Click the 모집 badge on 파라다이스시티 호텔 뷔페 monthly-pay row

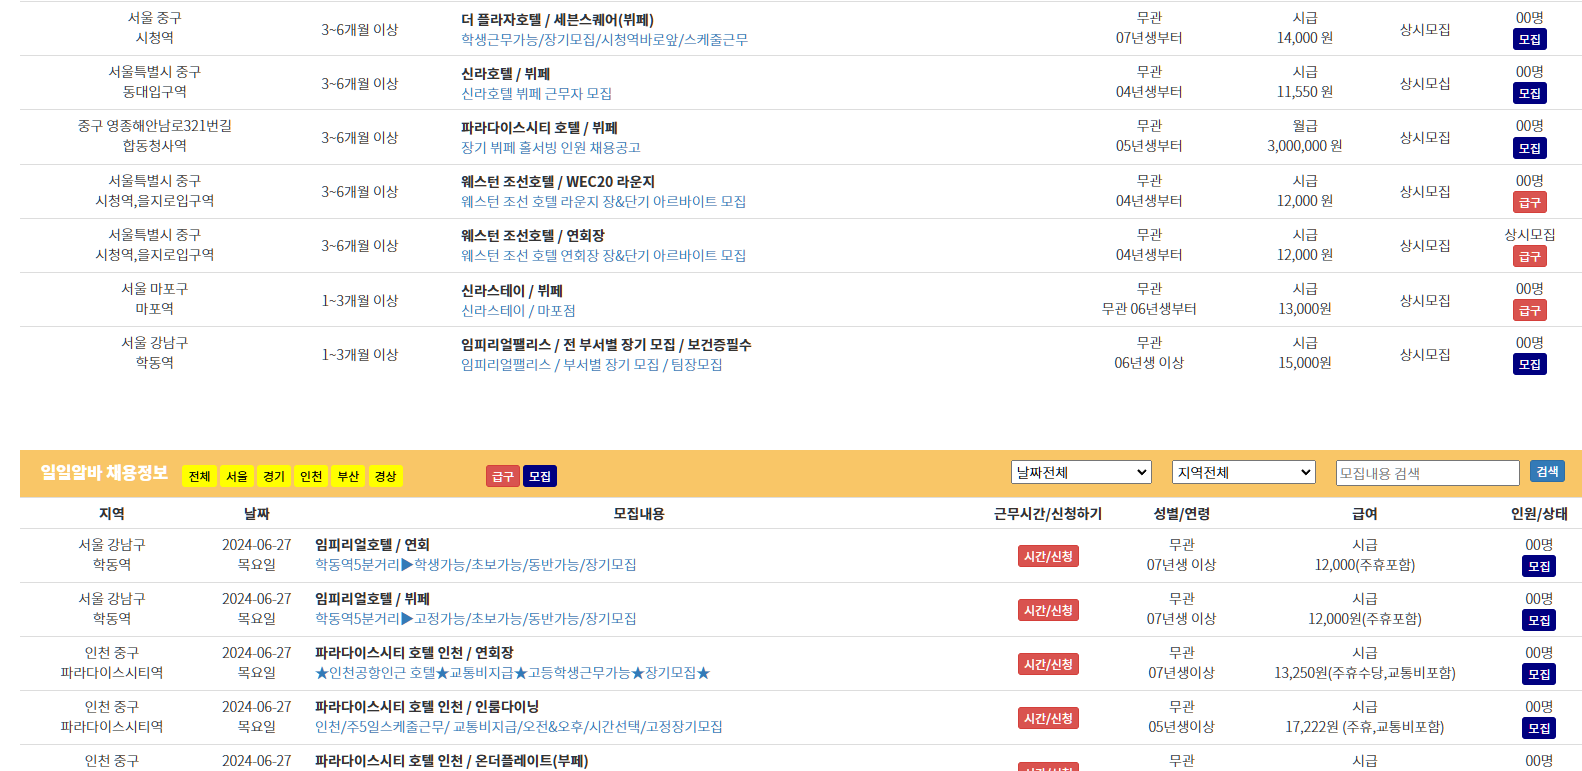[1529, 148]
